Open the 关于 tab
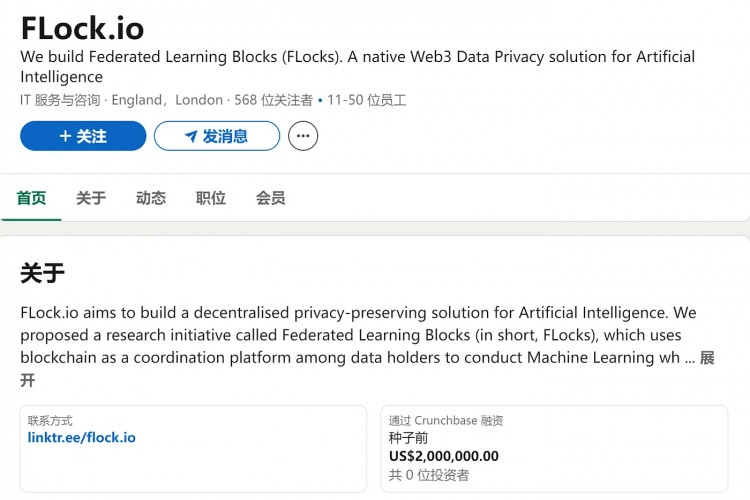The width and height of the screenshot is (750, 500). [x=91, y=198]
